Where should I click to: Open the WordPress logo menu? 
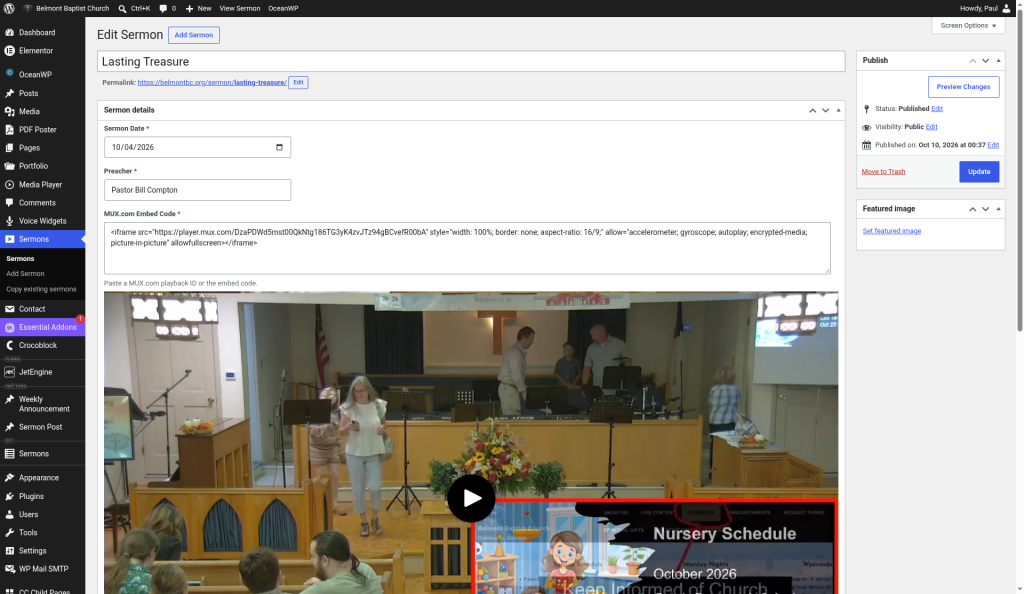pos(9,8)
